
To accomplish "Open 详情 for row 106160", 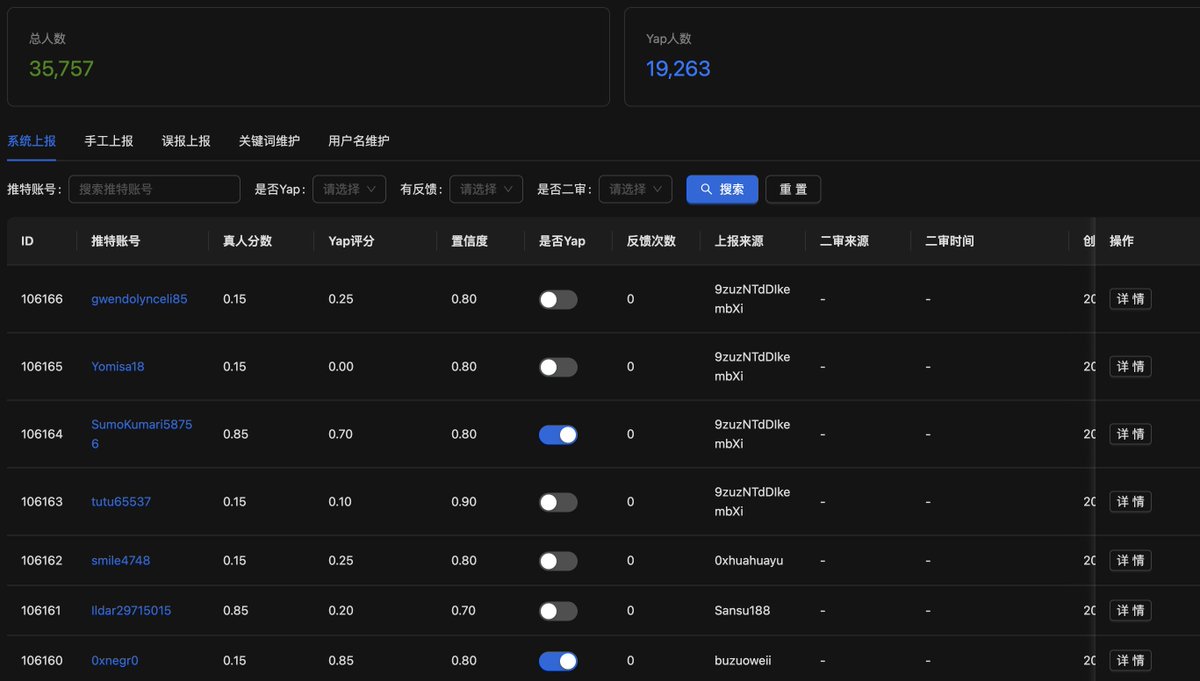I will click(1130, 661).
